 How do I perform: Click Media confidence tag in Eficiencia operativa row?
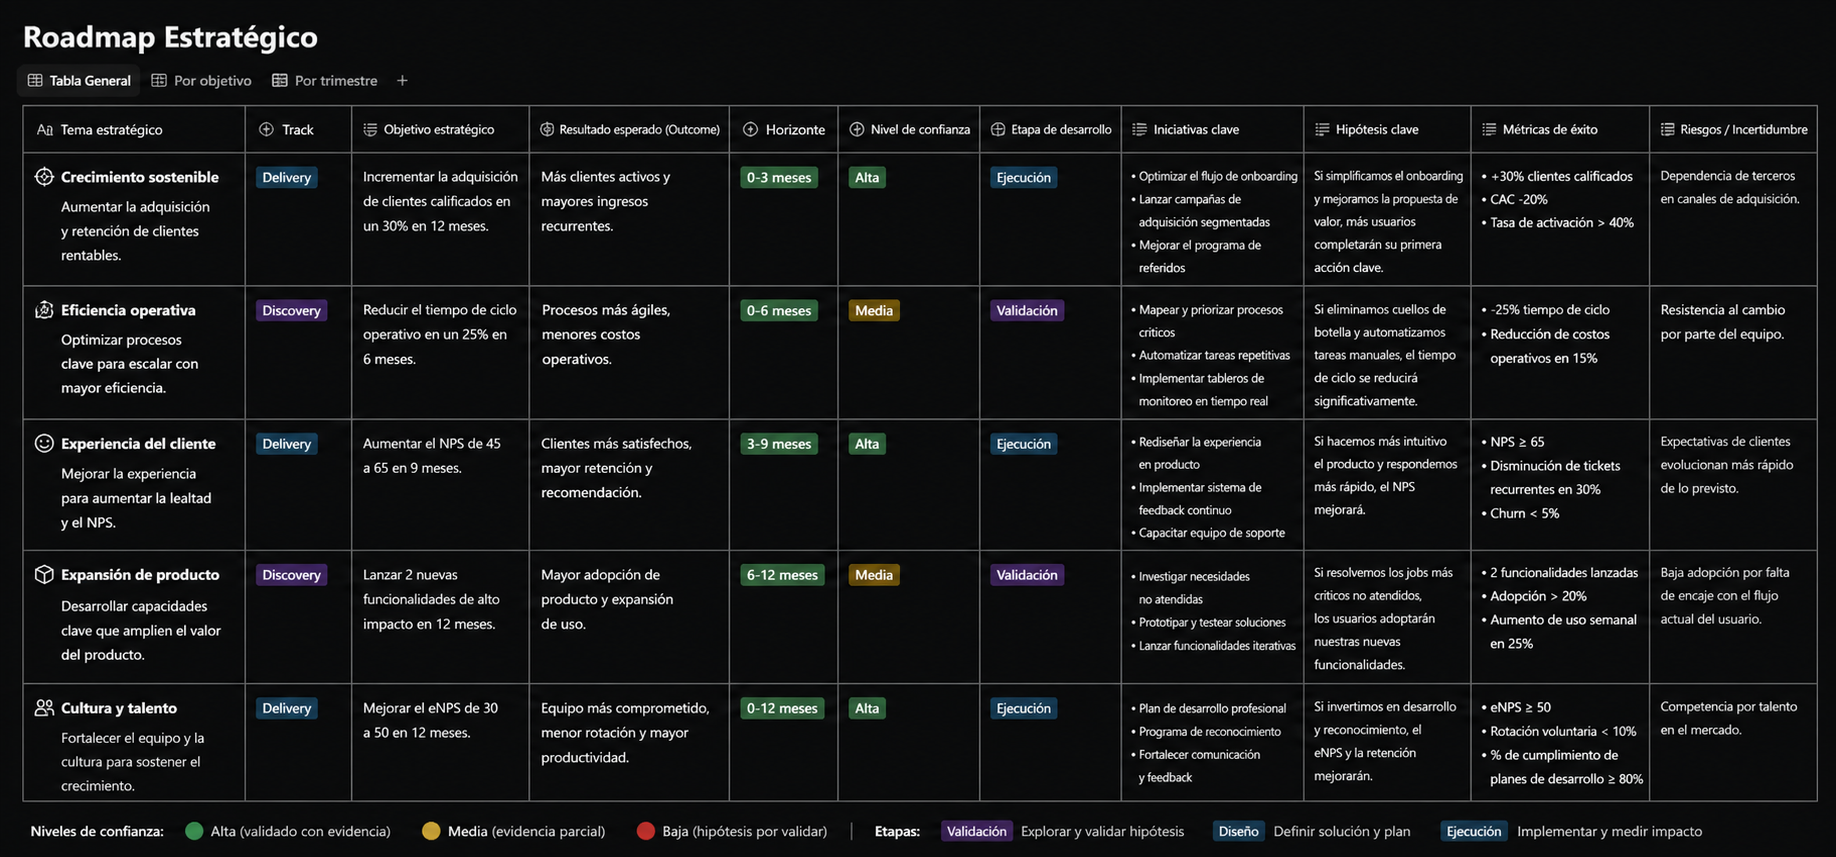click(x=874, y=311)
